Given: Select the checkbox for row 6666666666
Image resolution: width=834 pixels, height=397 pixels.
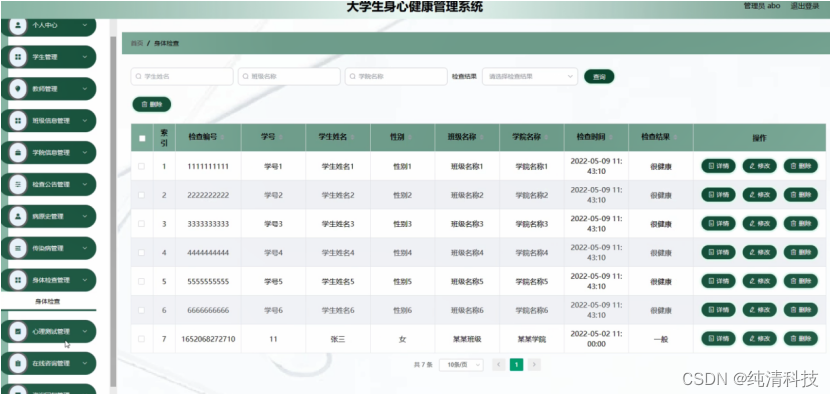Looking at the screenshot, I should point(141,310).
